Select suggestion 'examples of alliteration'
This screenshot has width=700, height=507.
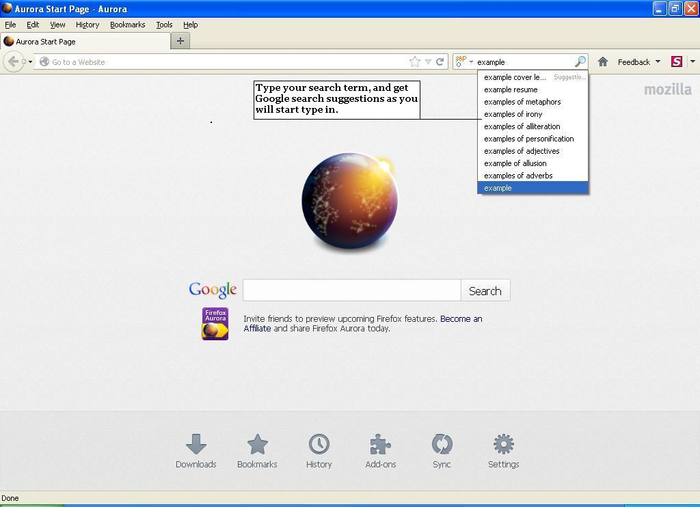click(x=533, y=126)
